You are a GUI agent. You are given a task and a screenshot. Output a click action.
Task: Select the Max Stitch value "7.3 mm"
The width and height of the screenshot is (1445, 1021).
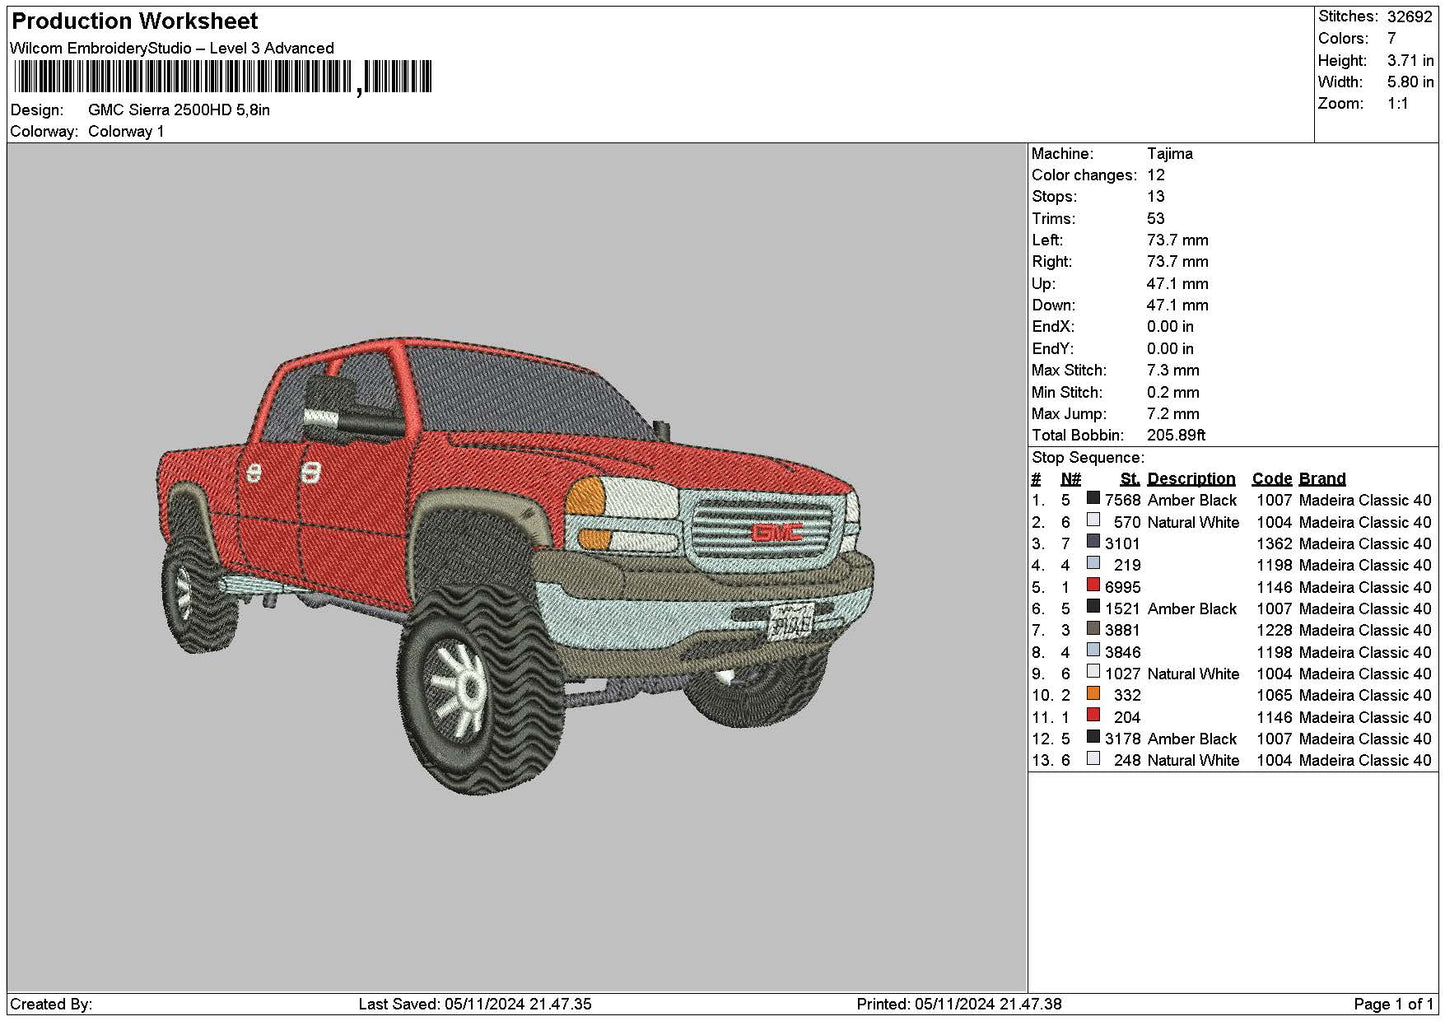tap(1173, 370)
